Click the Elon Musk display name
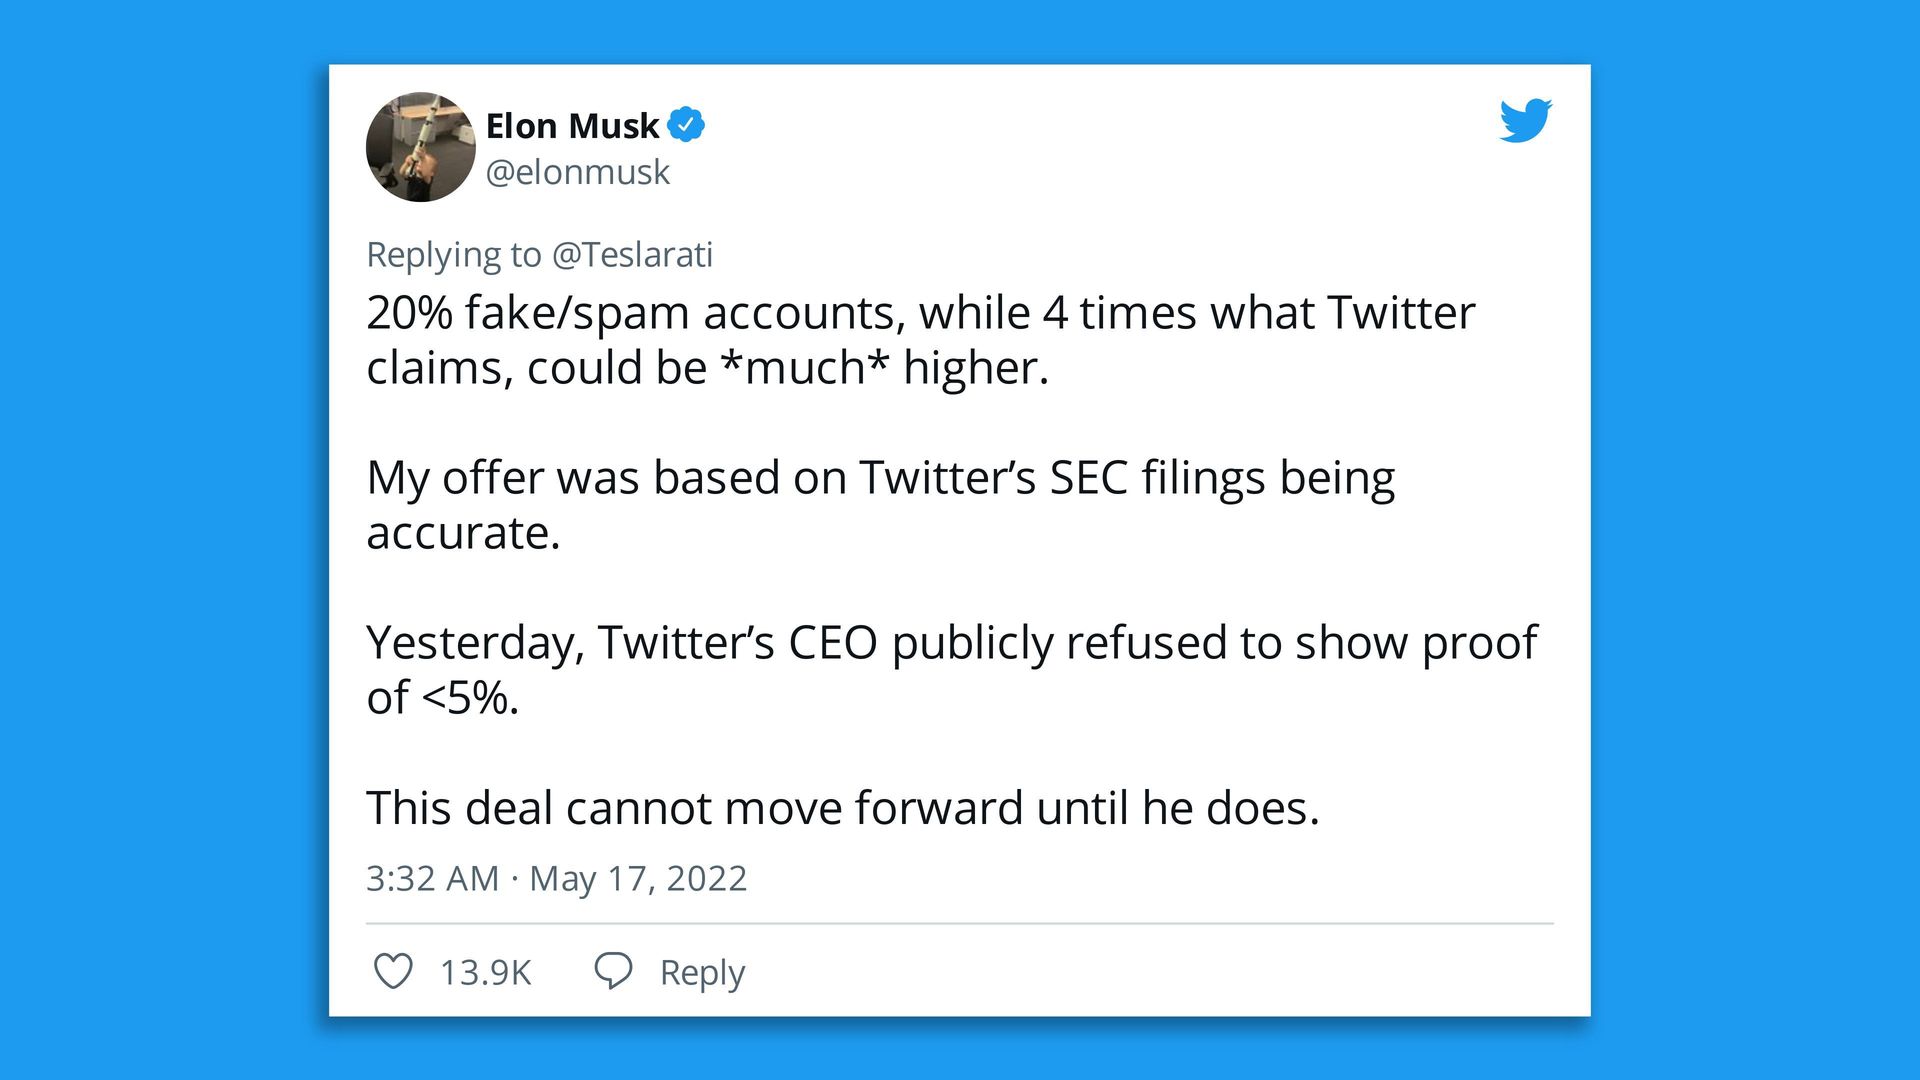 [572, 126]
